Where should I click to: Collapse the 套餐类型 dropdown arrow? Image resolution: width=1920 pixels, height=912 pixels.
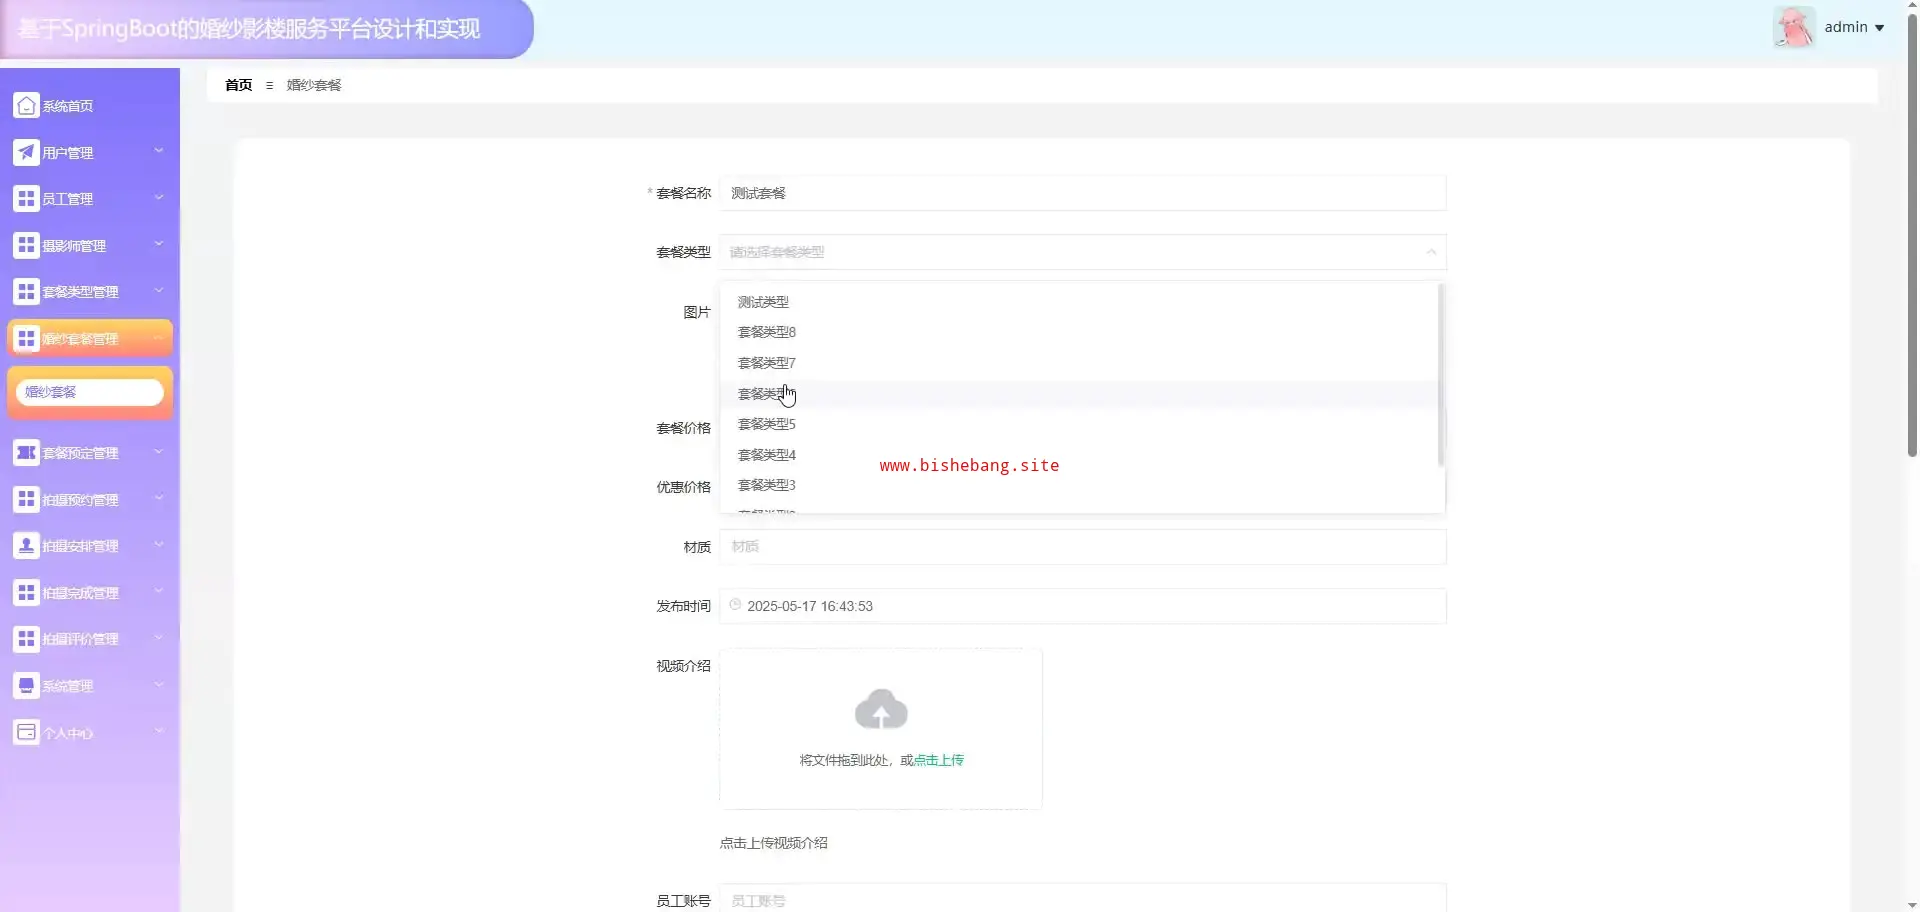click(1431, 252)
